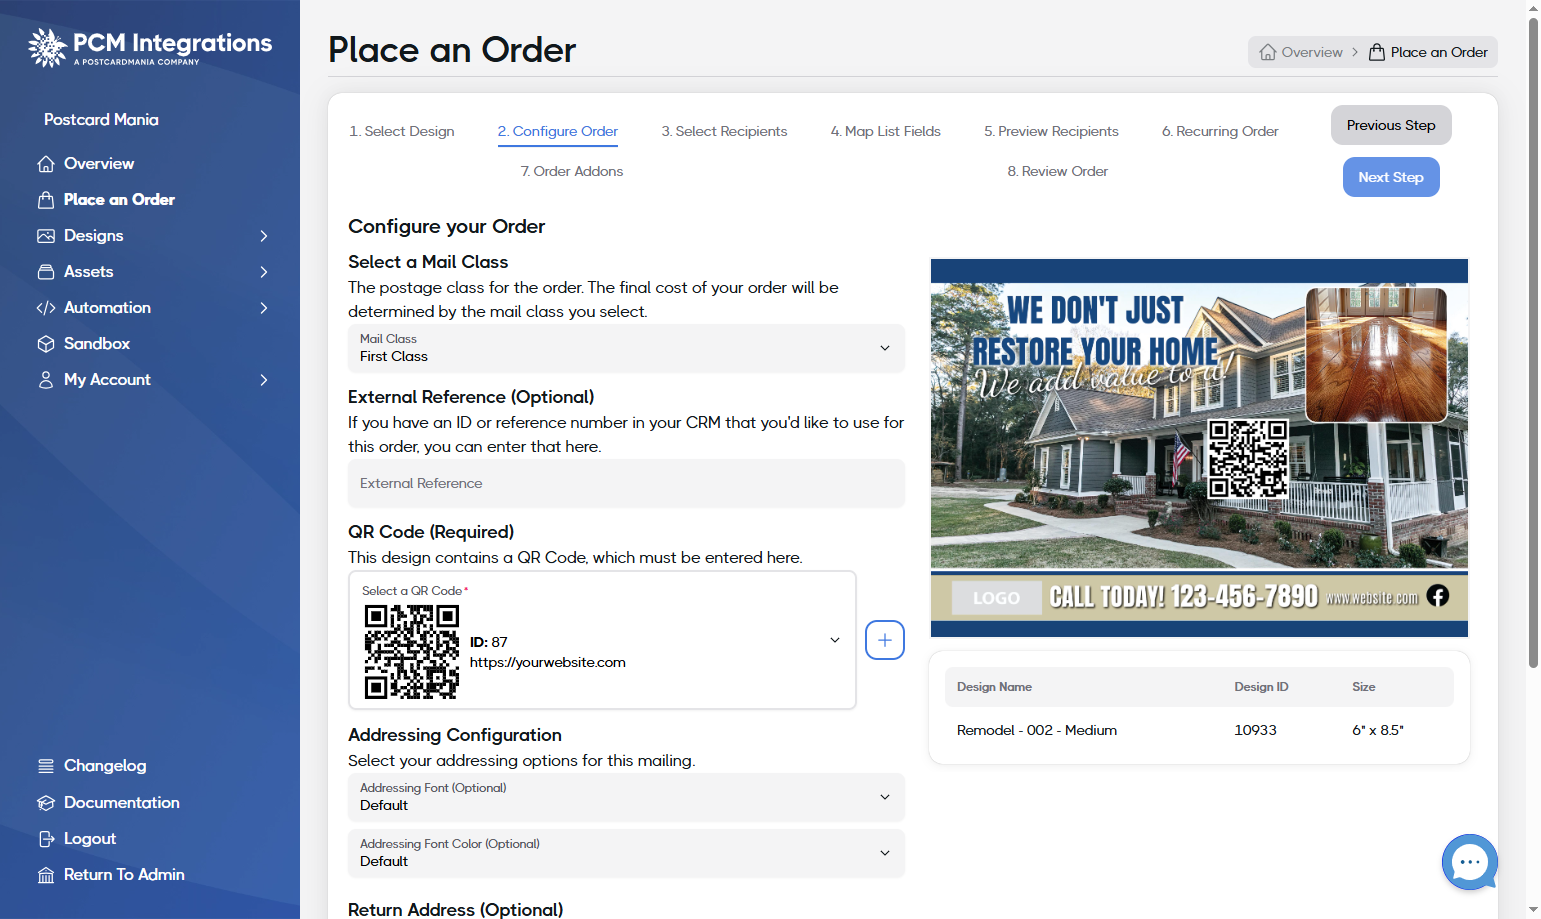Open Documentation link in sidebar
Screen dimensions: 1541x919
[122, 803]
